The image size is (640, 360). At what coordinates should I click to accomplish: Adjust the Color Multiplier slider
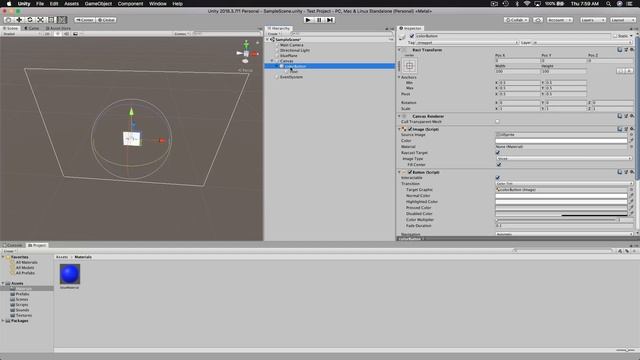tap(556, 220)
